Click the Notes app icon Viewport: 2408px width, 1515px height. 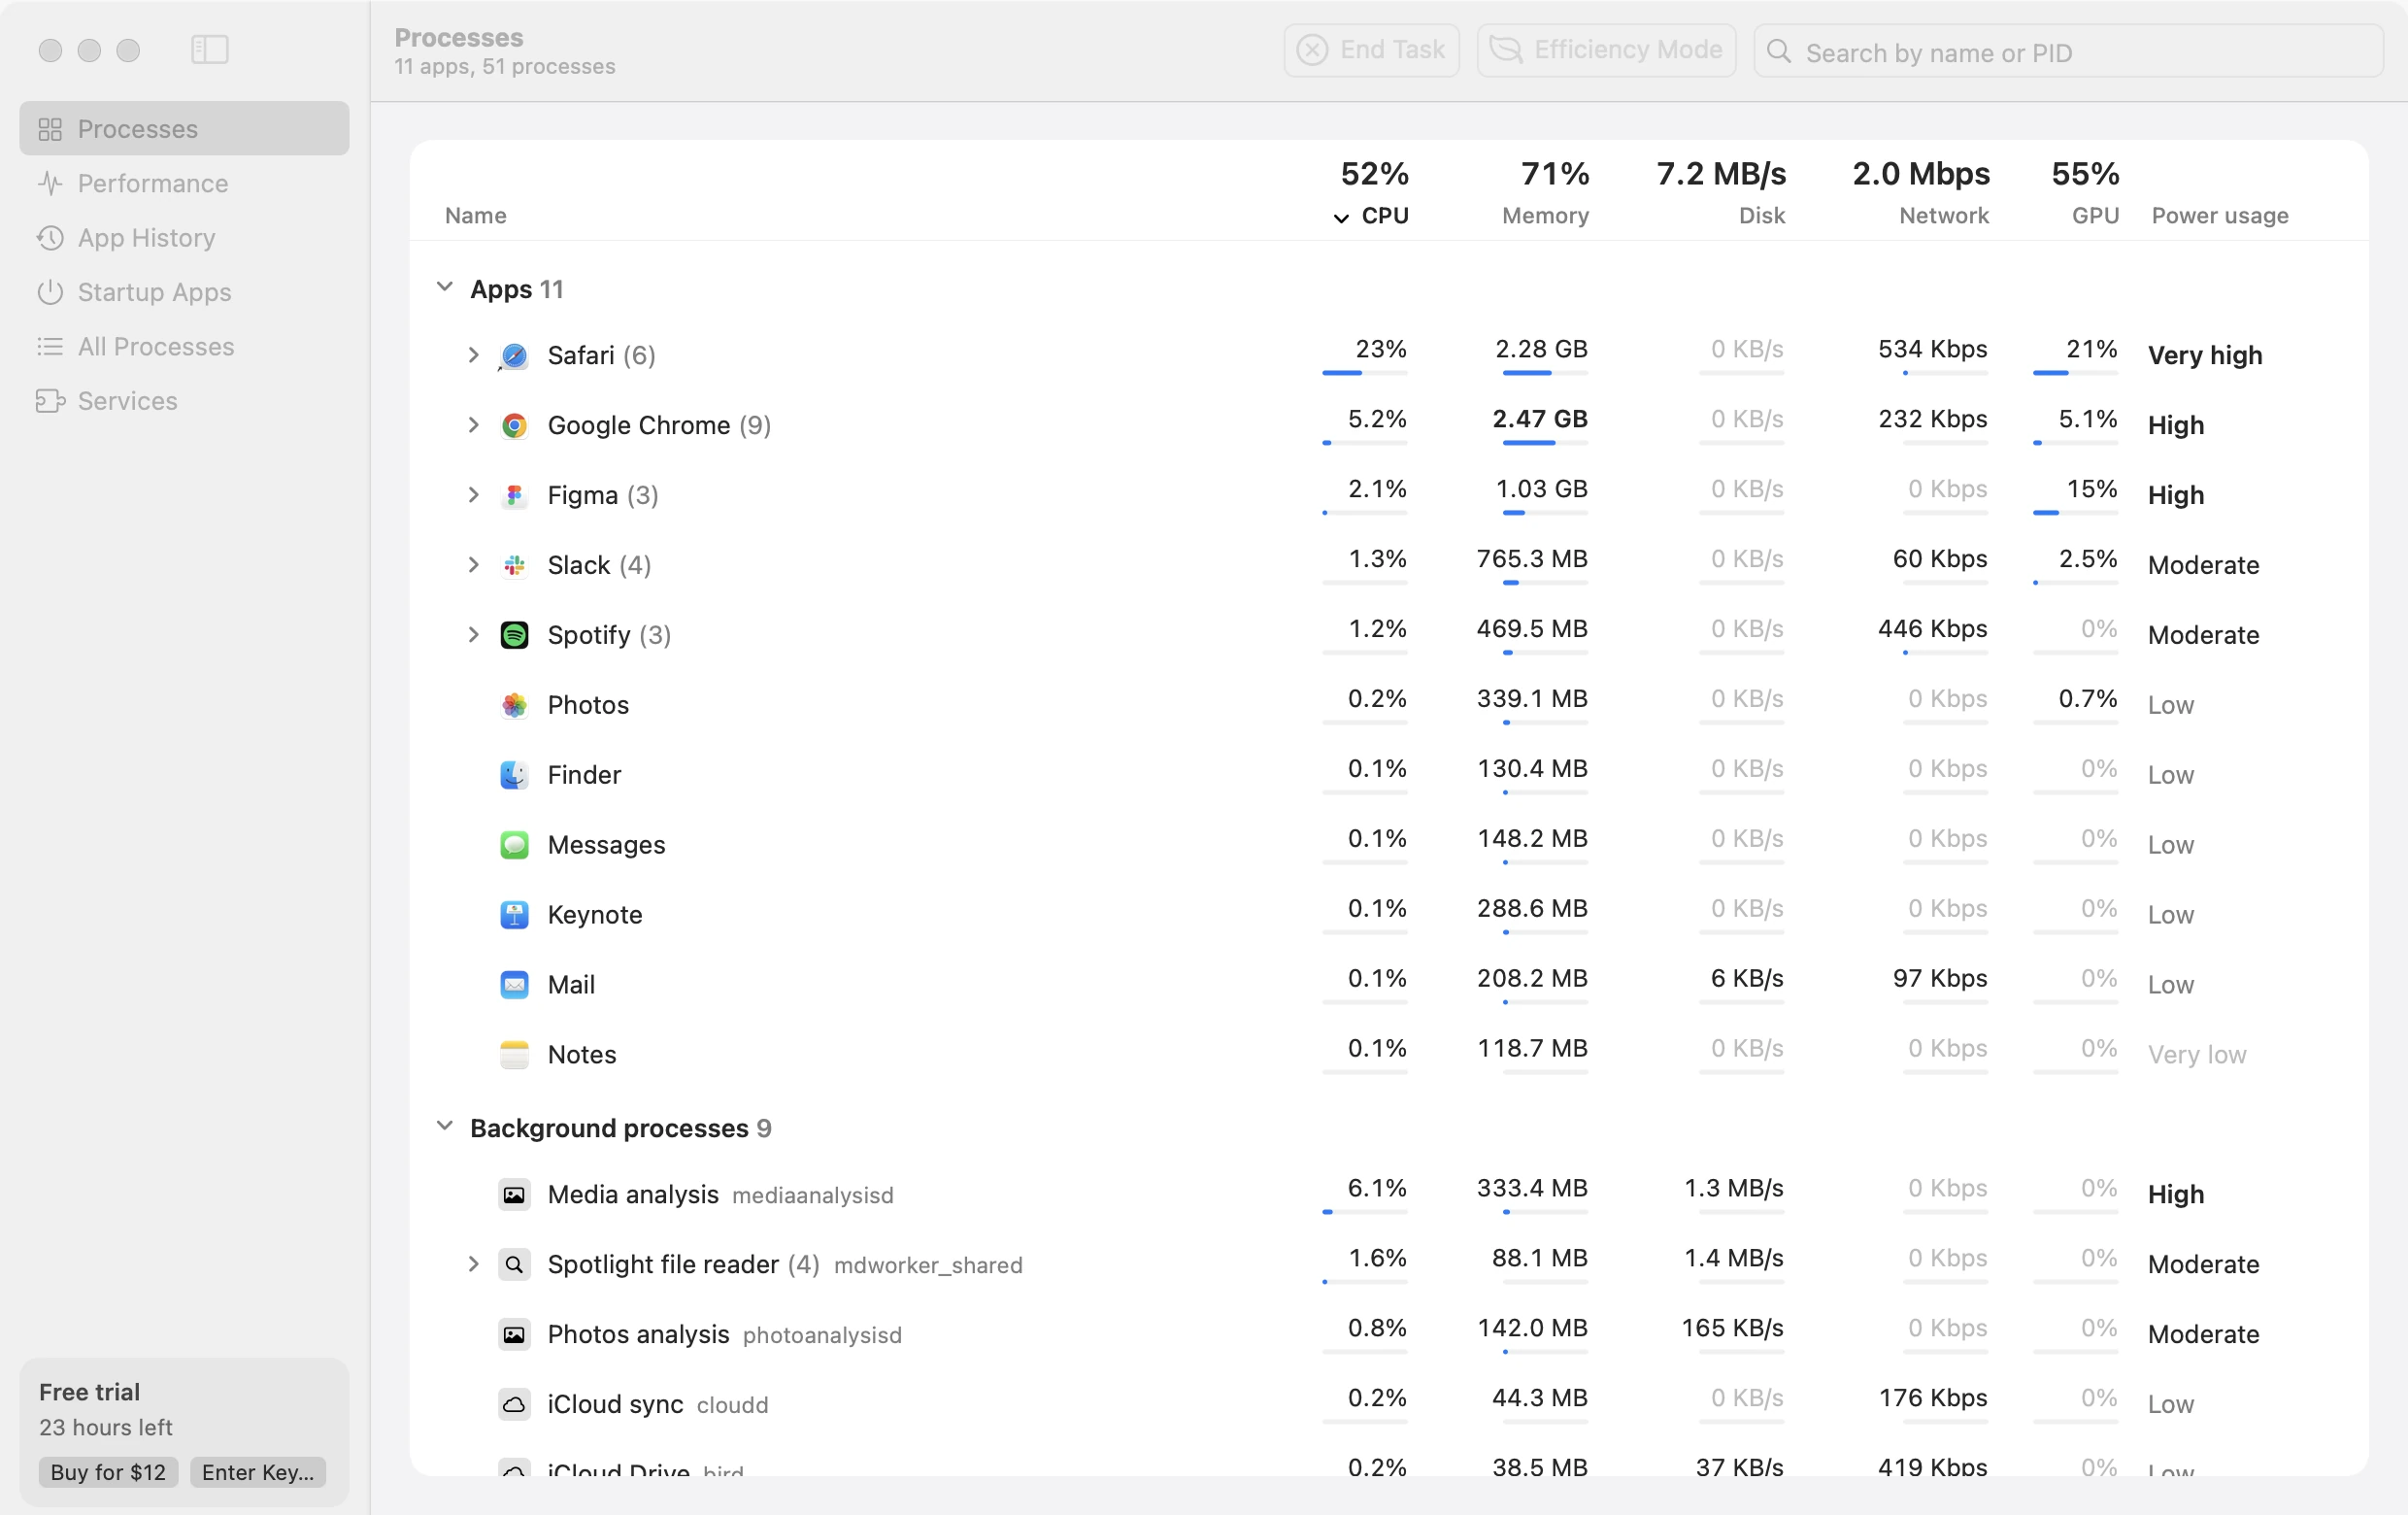point(514,1055)
